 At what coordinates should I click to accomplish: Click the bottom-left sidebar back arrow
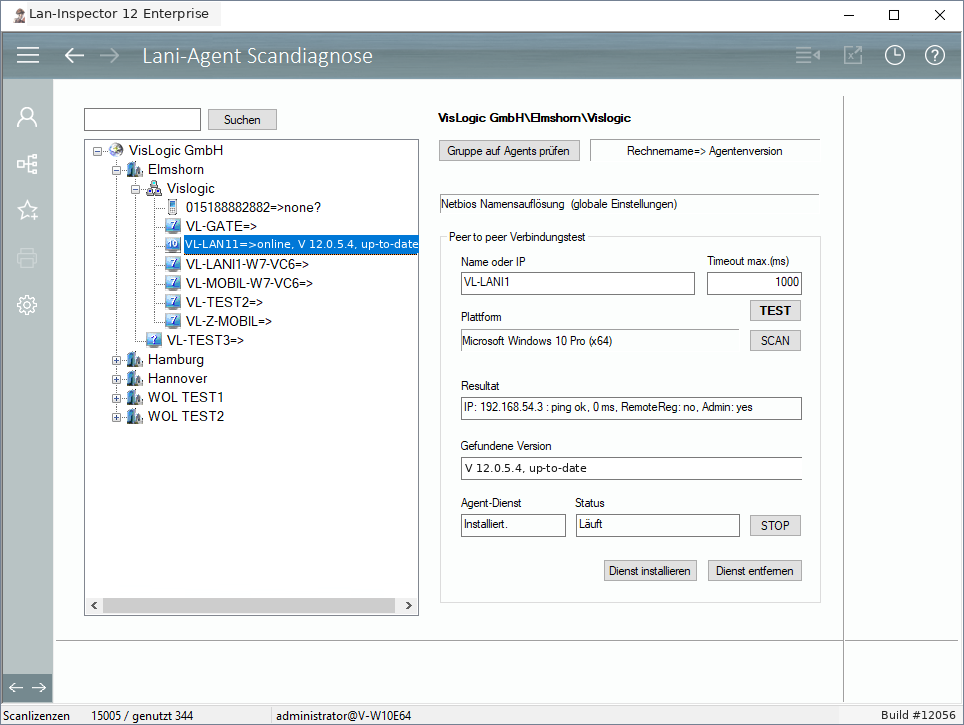pos(16,687)
